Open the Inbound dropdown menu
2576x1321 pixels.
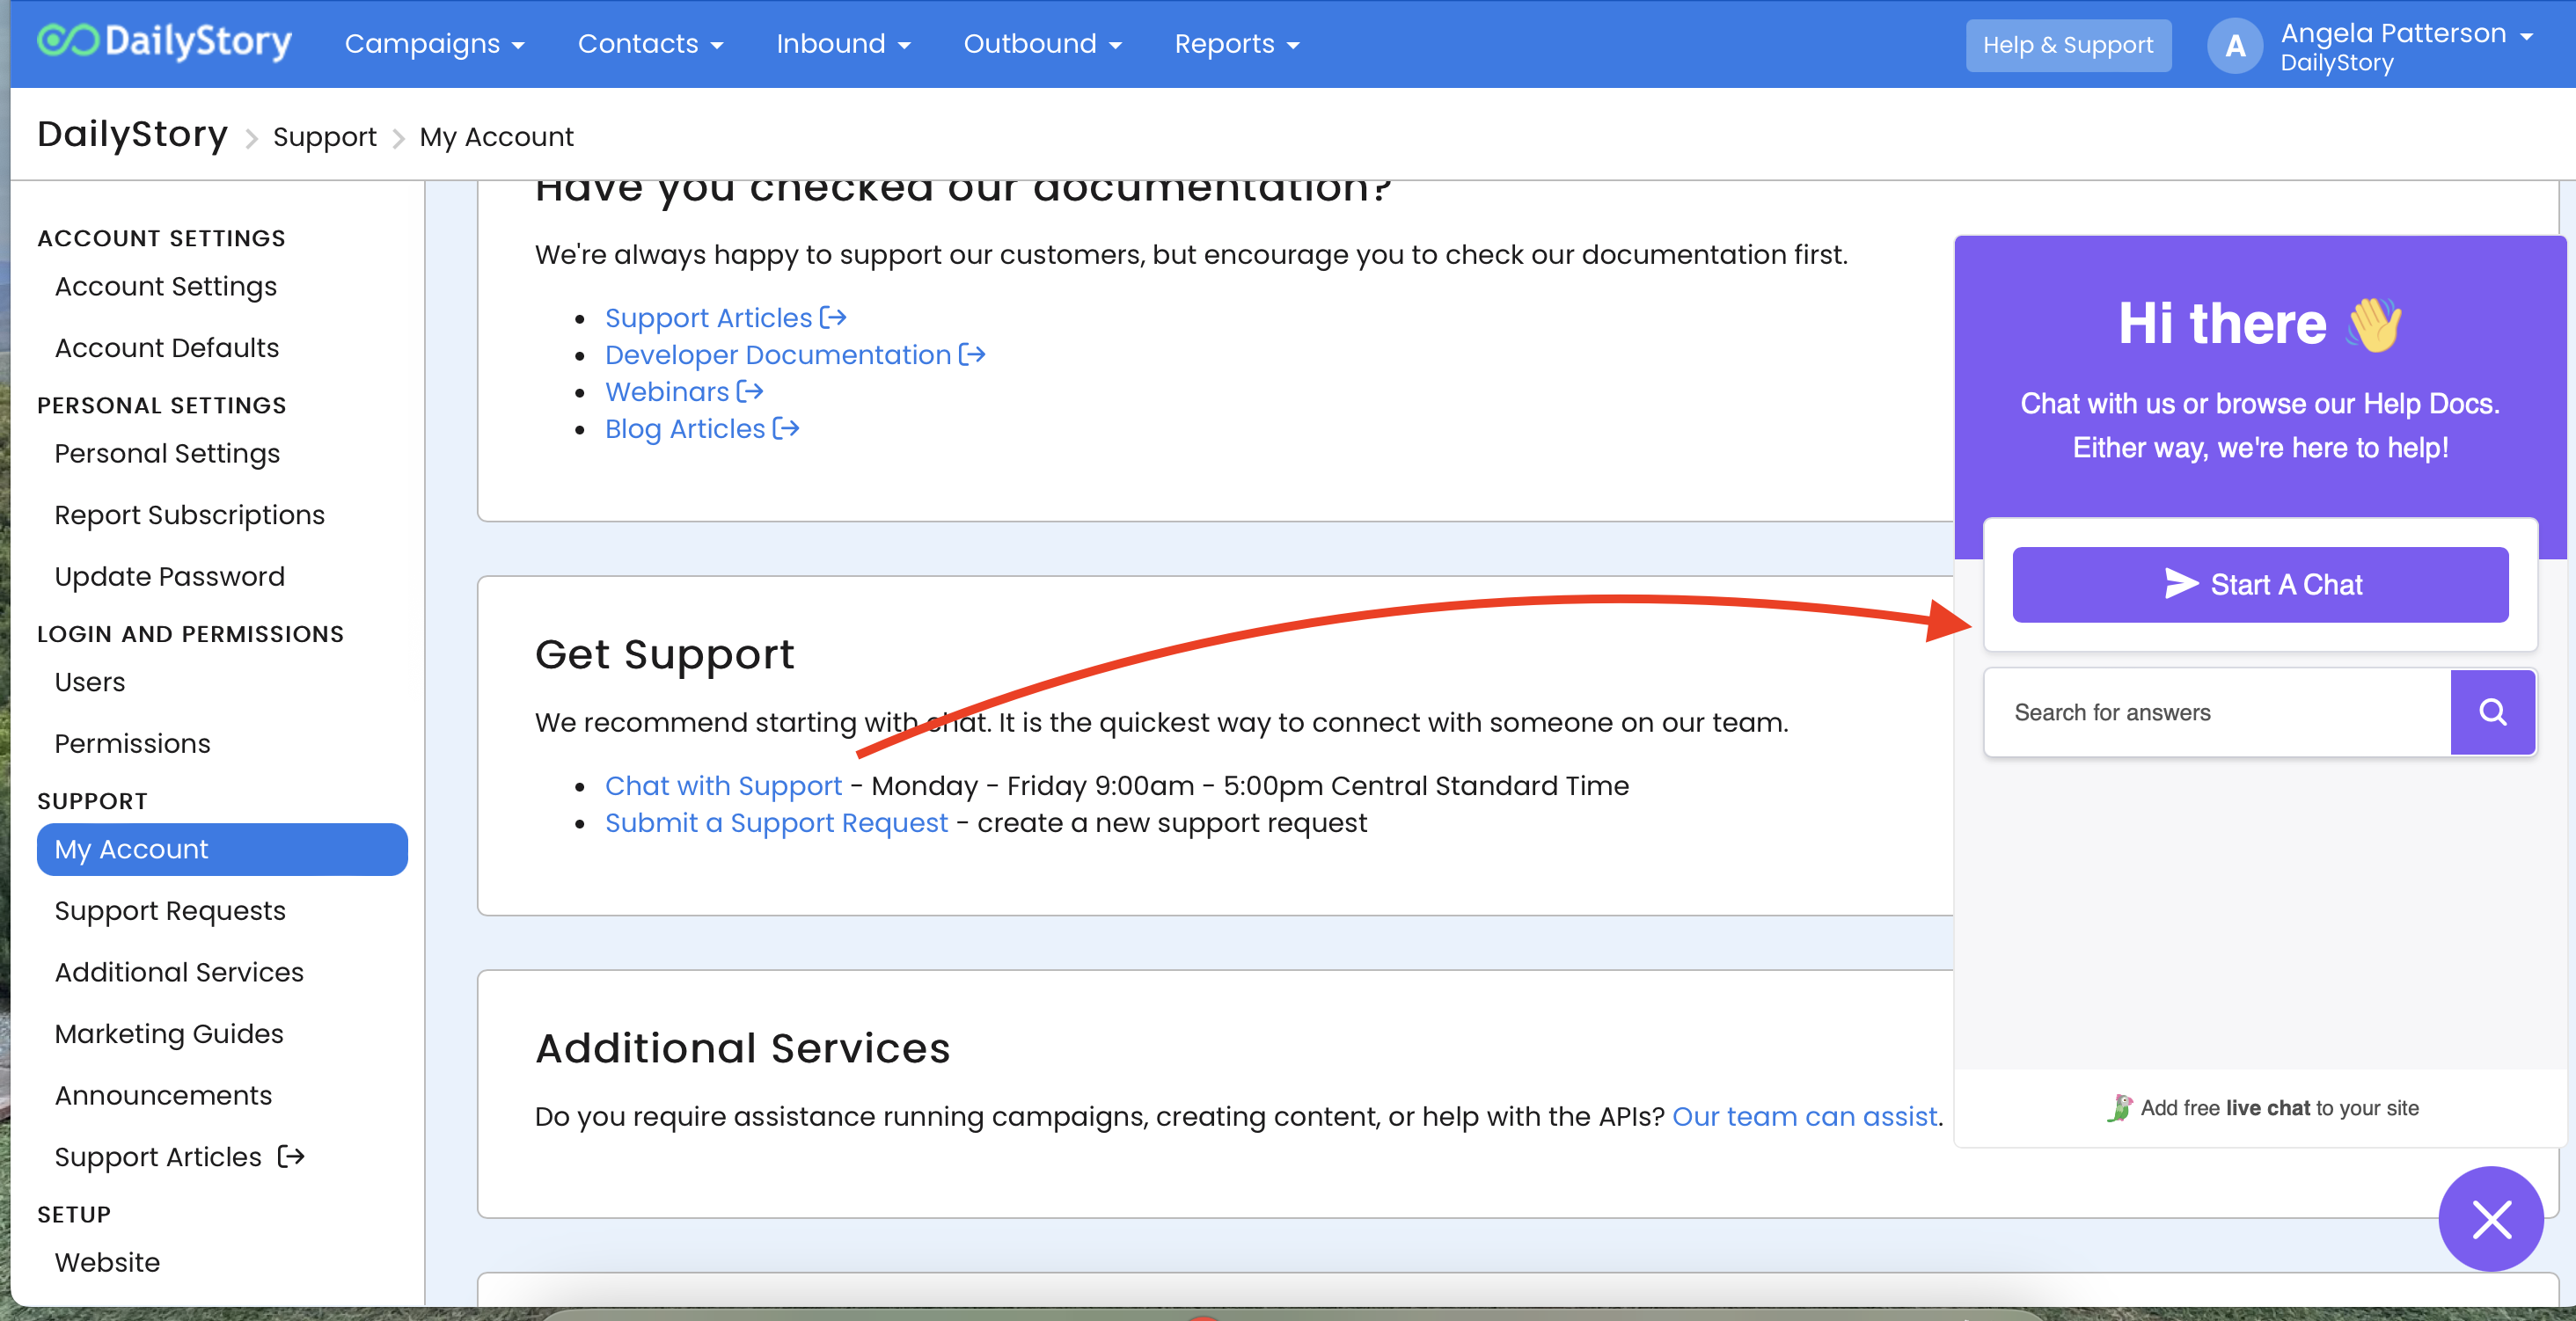pos(843,44)
